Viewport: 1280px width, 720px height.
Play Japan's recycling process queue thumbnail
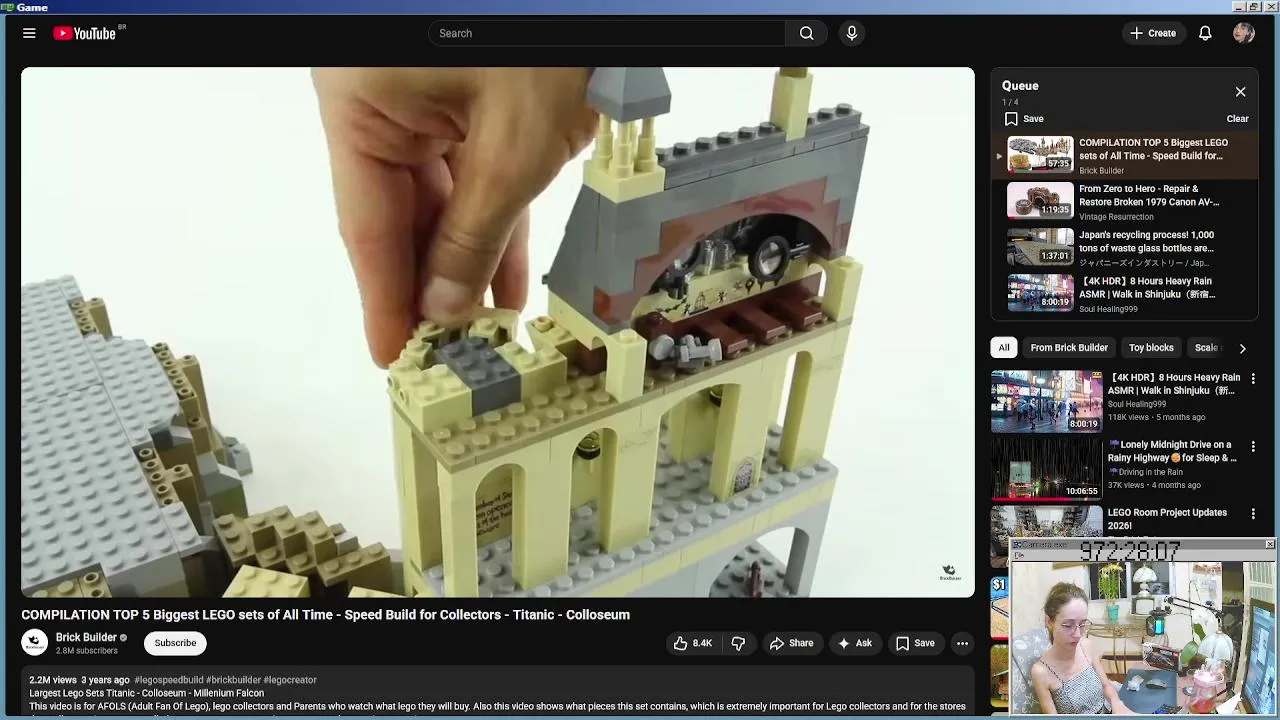click(x=1040, y=247)
